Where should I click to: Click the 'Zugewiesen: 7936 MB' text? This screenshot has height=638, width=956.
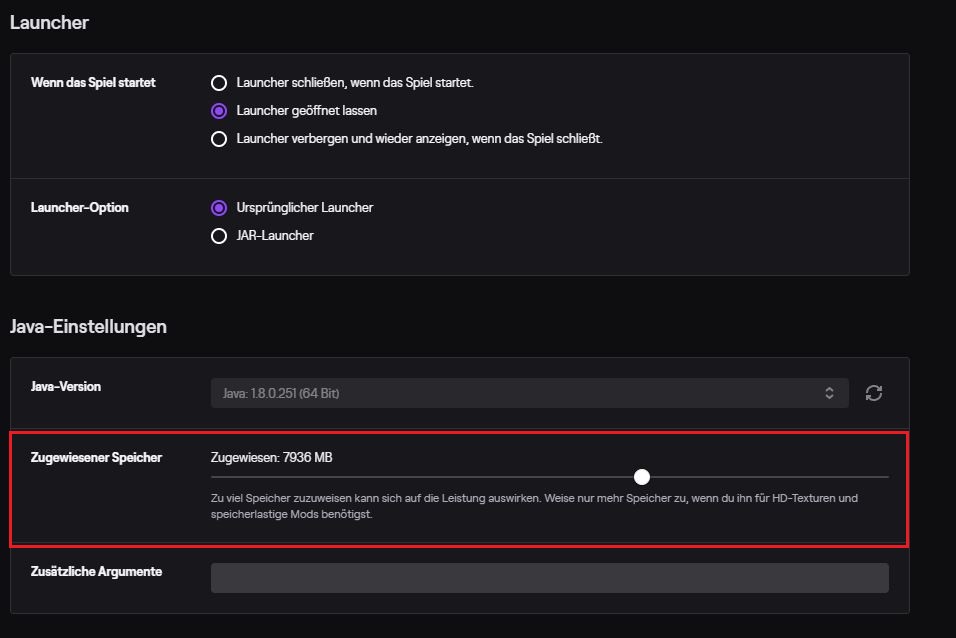pyautogui.click(x=271, y=457)
